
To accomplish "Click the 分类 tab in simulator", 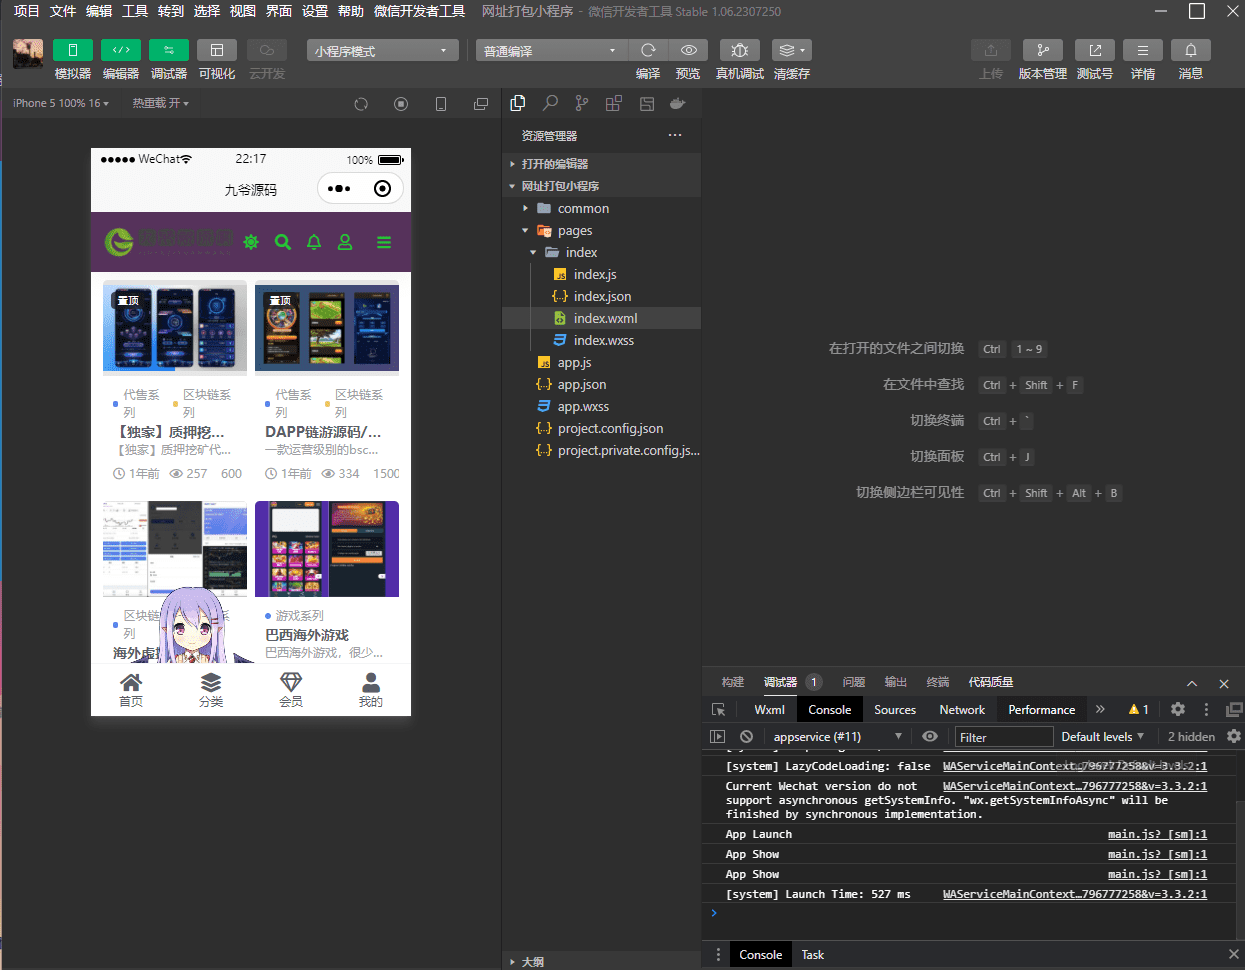I will [211, 689].
